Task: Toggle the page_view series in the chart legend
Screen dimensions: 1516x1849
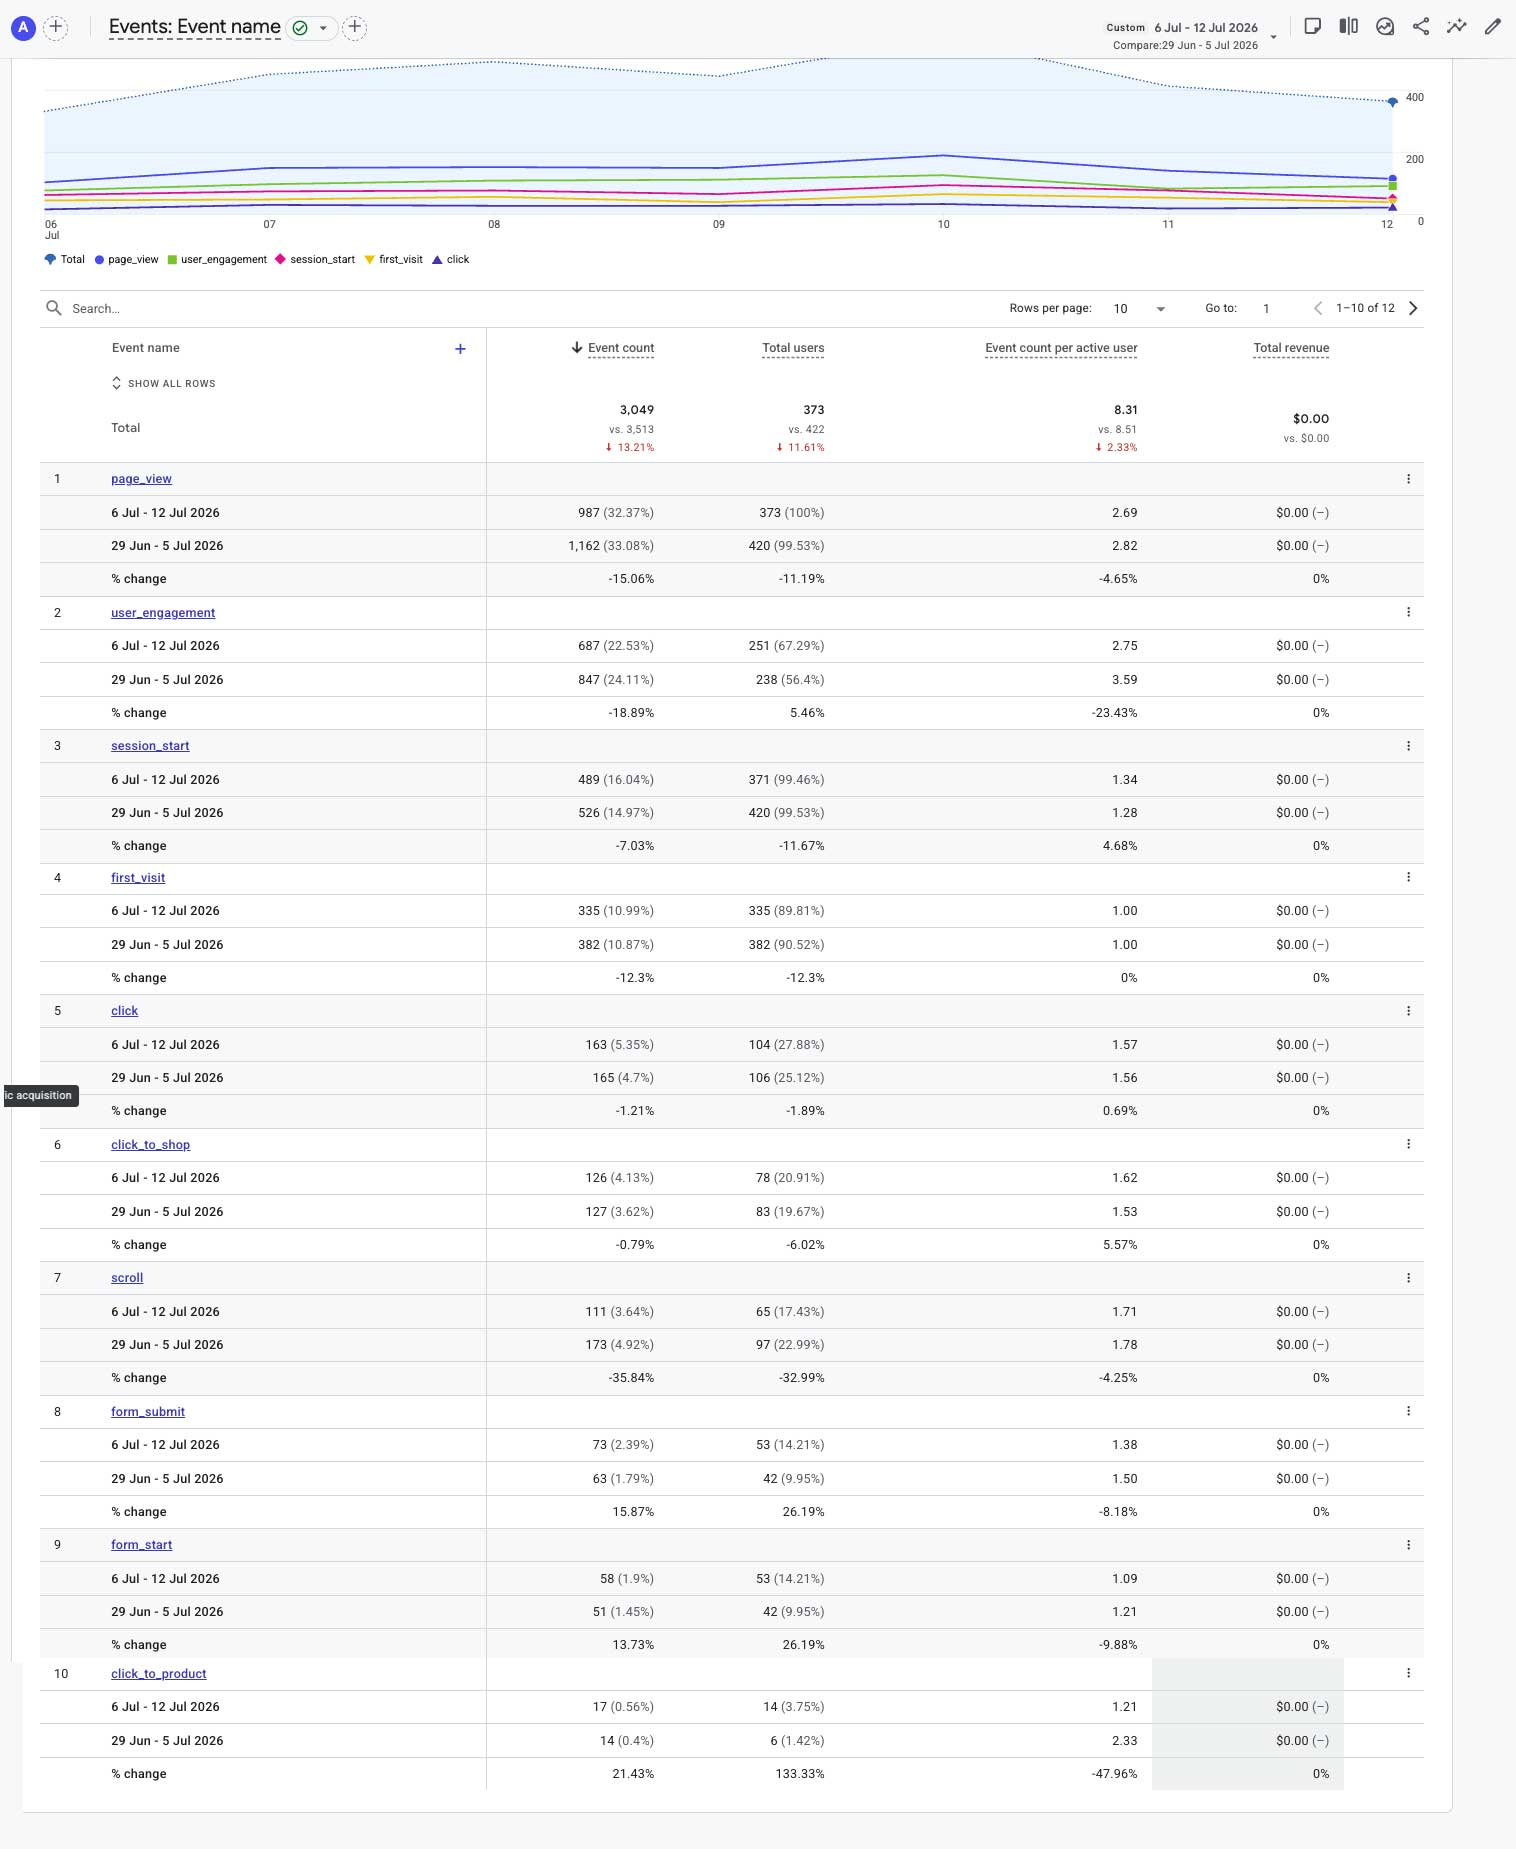Action: click(x=127, y=260)
